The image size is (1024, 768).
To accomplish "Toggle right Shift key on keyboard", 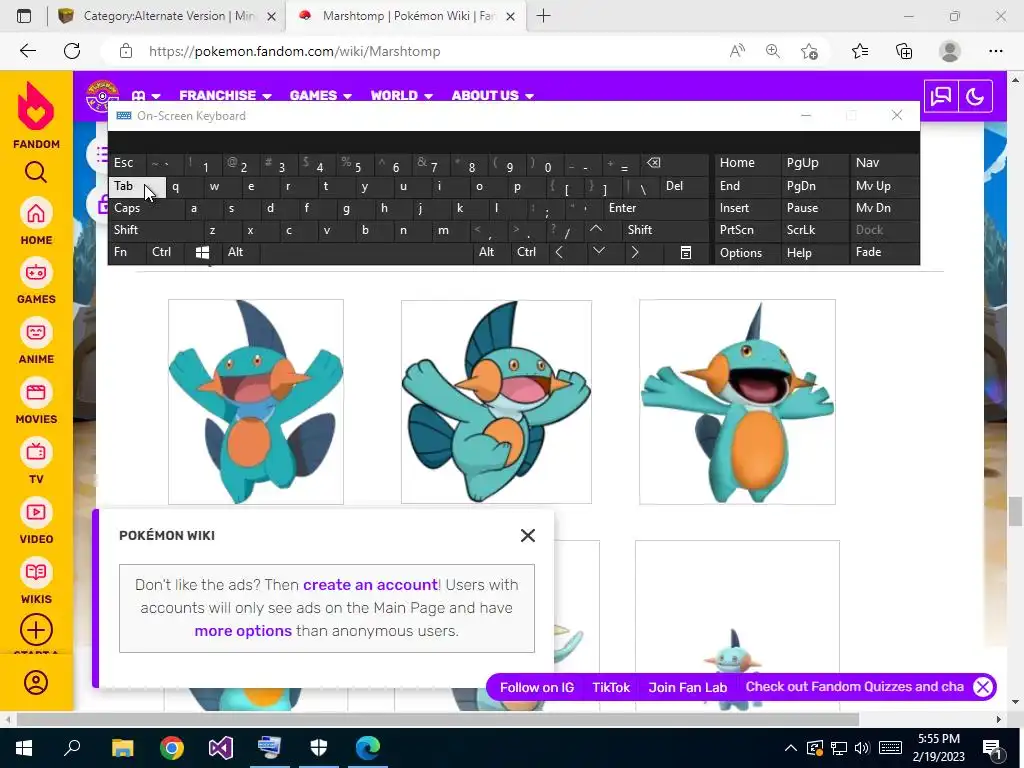I will (665, 230).
